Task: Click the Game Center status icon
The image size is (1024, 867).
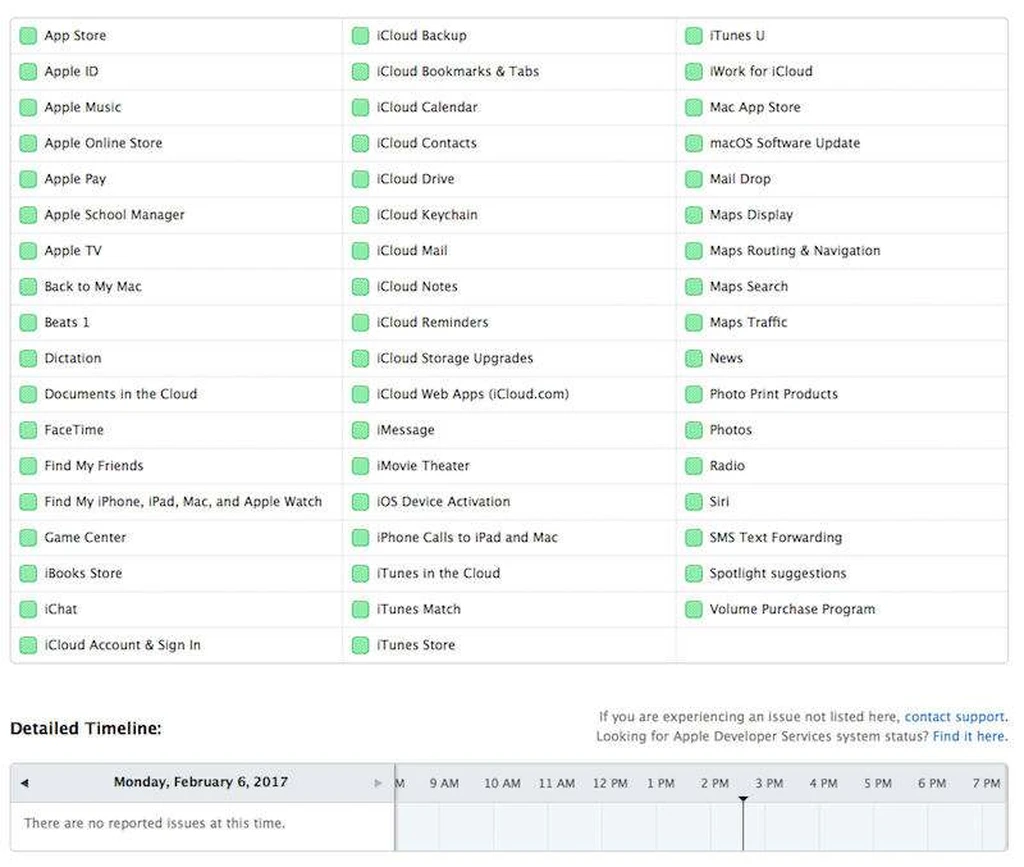Action: pyautogui.click(x=28, y=538)
